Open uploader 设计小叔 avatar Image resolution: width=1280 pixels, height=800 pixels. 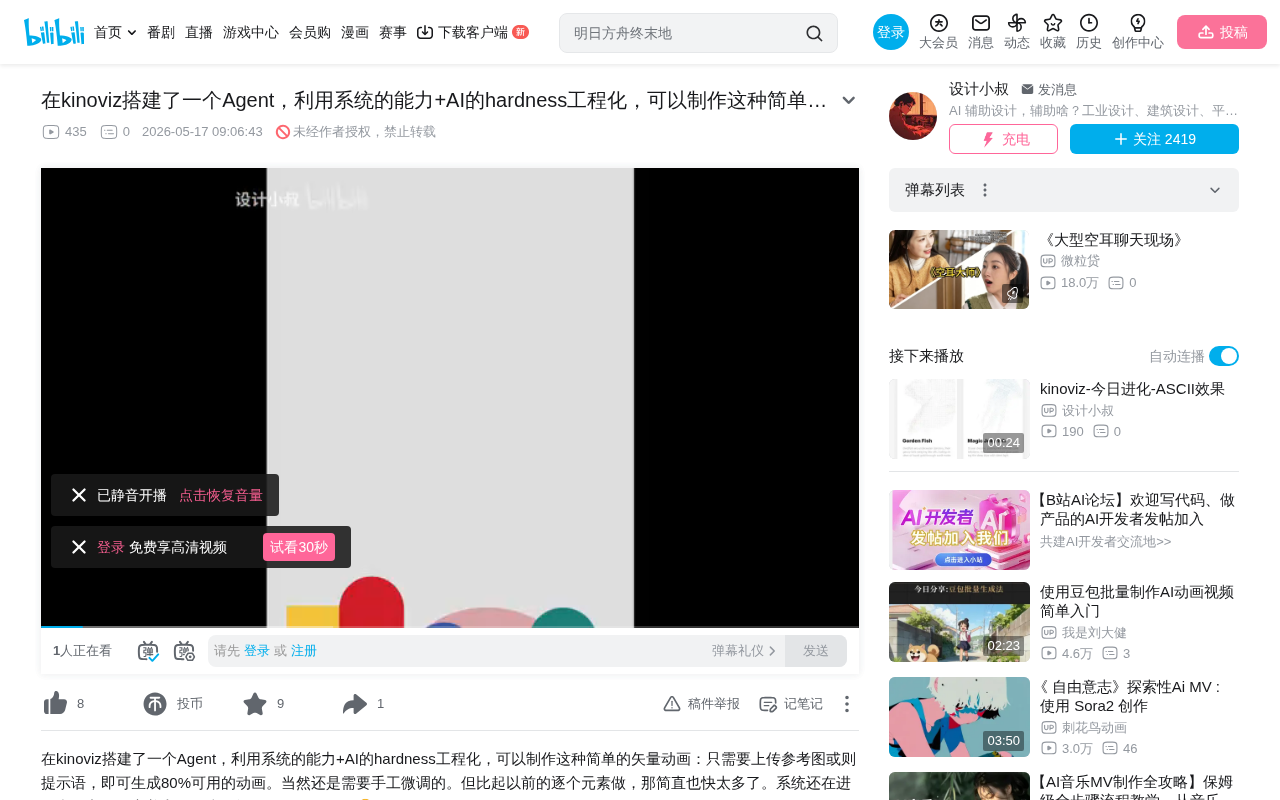coord(913,116)
